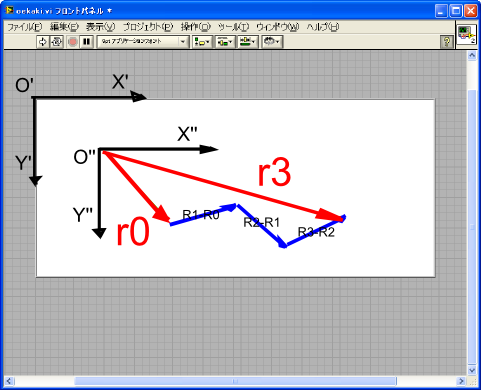481x390 pixels.
Task: Open the 編集(E) menu
Action: click(64, 27)
